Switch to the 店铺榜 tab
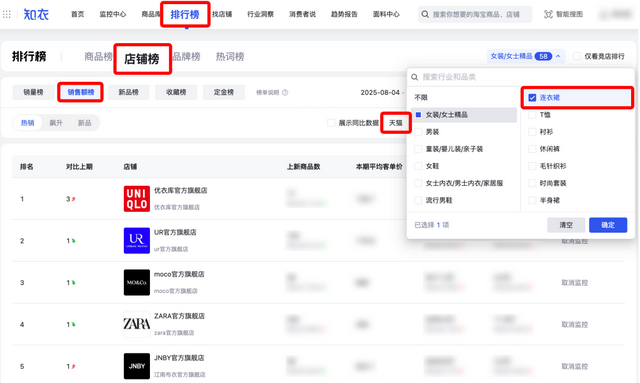Image resolution: width=640 pixels, height=383 pixels. click(x=142, y=59)
